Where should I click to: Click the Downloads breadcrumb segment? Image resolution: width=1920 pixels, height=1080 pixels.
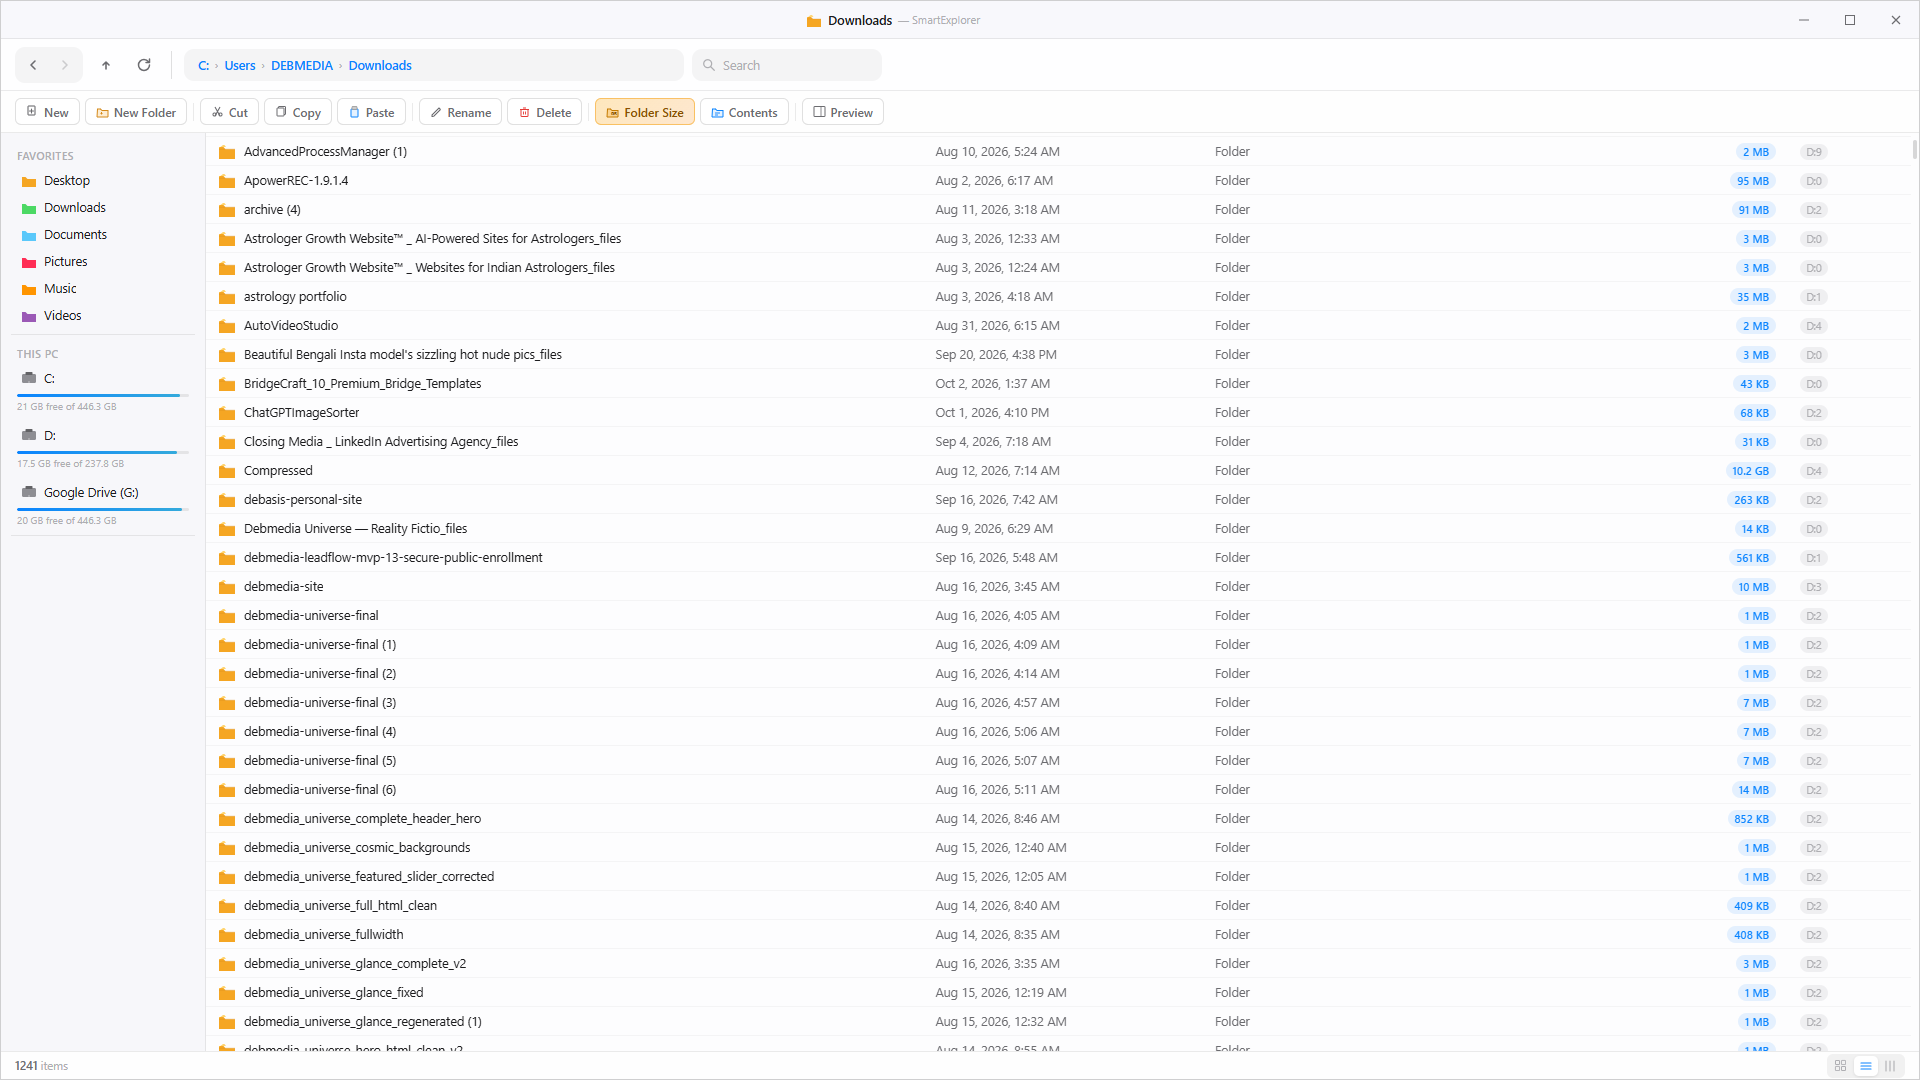[380, 66]
